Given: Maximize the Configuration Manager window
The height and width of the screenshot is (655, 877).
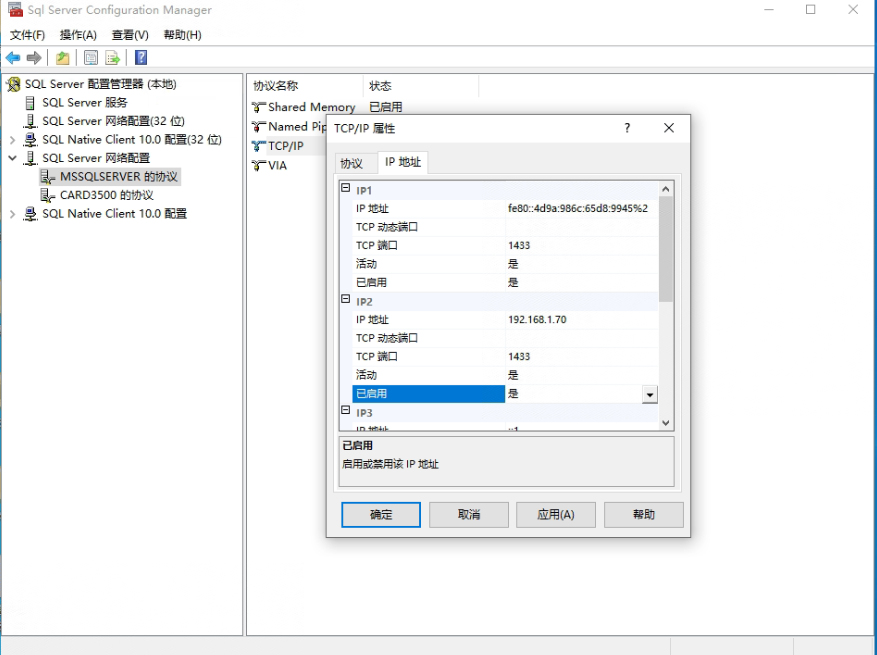Looking at the screenshot, I should click(810, 10).
